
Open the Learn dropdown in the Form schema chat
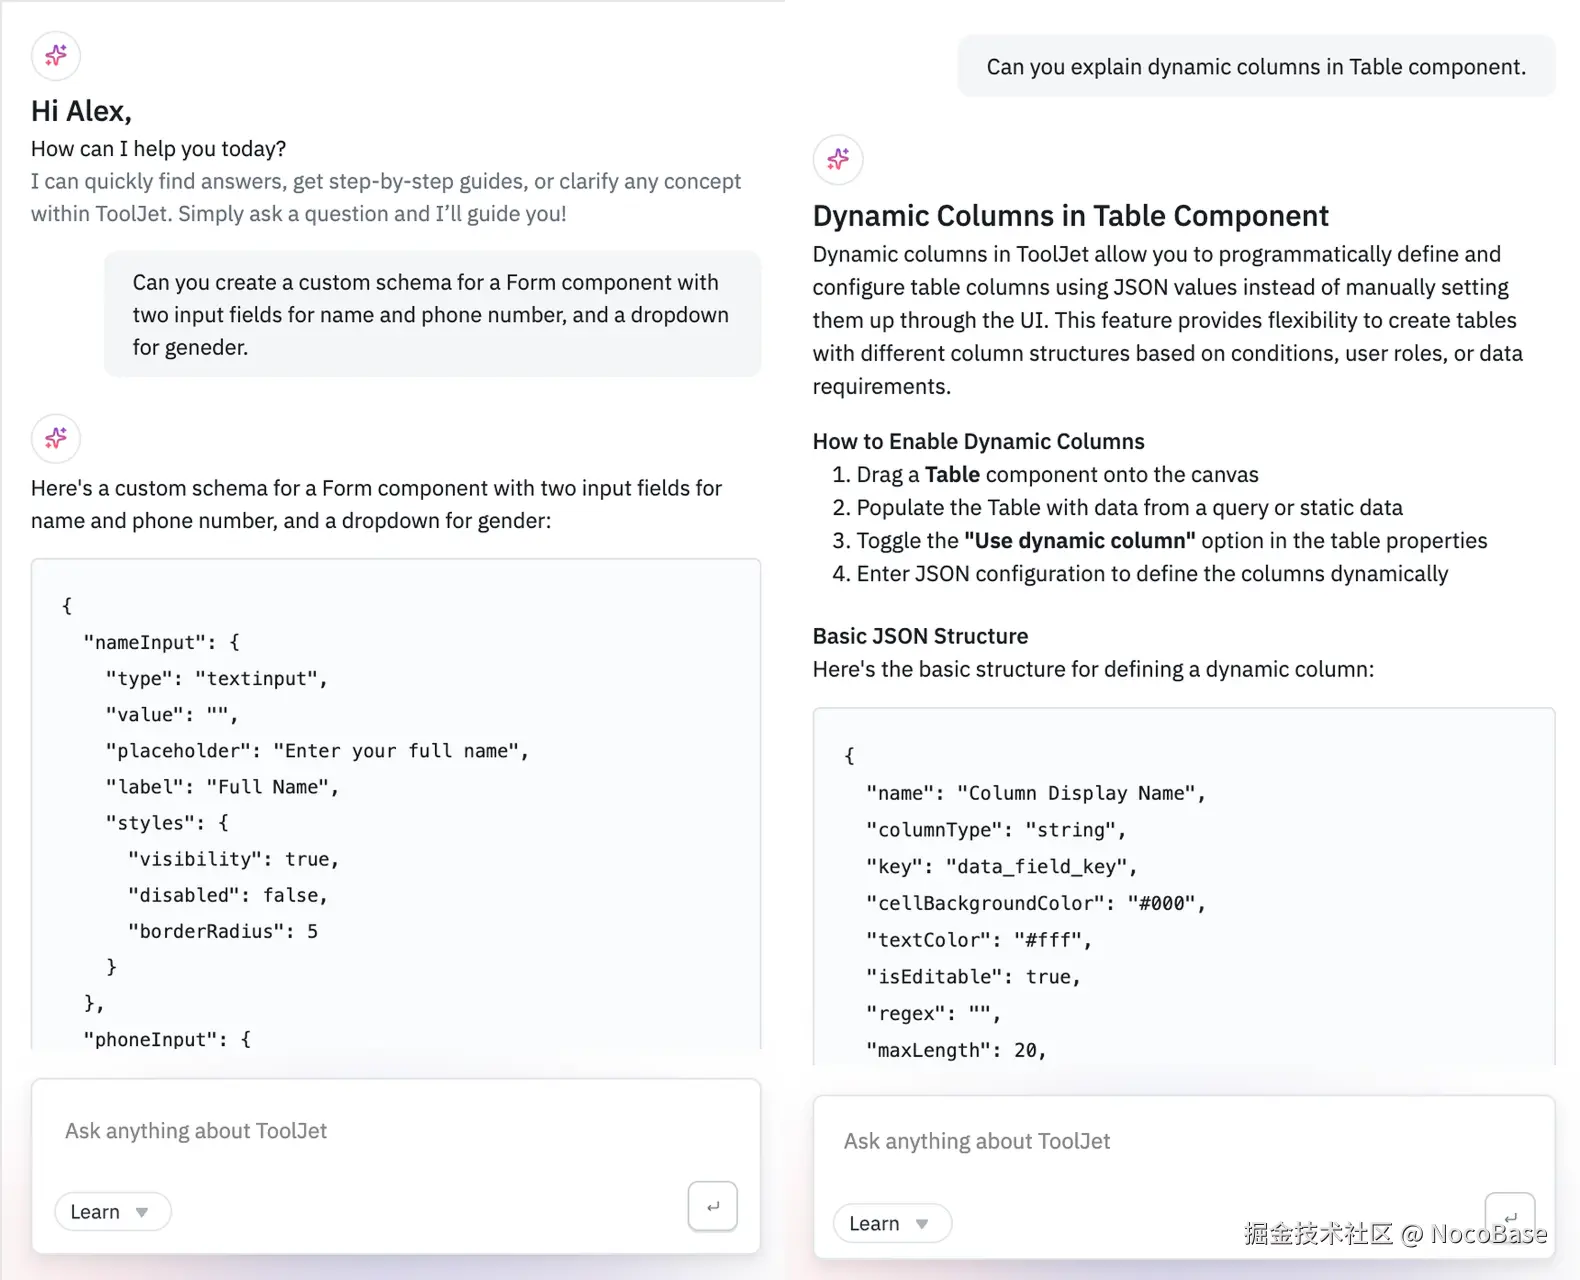pos(111,1212)
